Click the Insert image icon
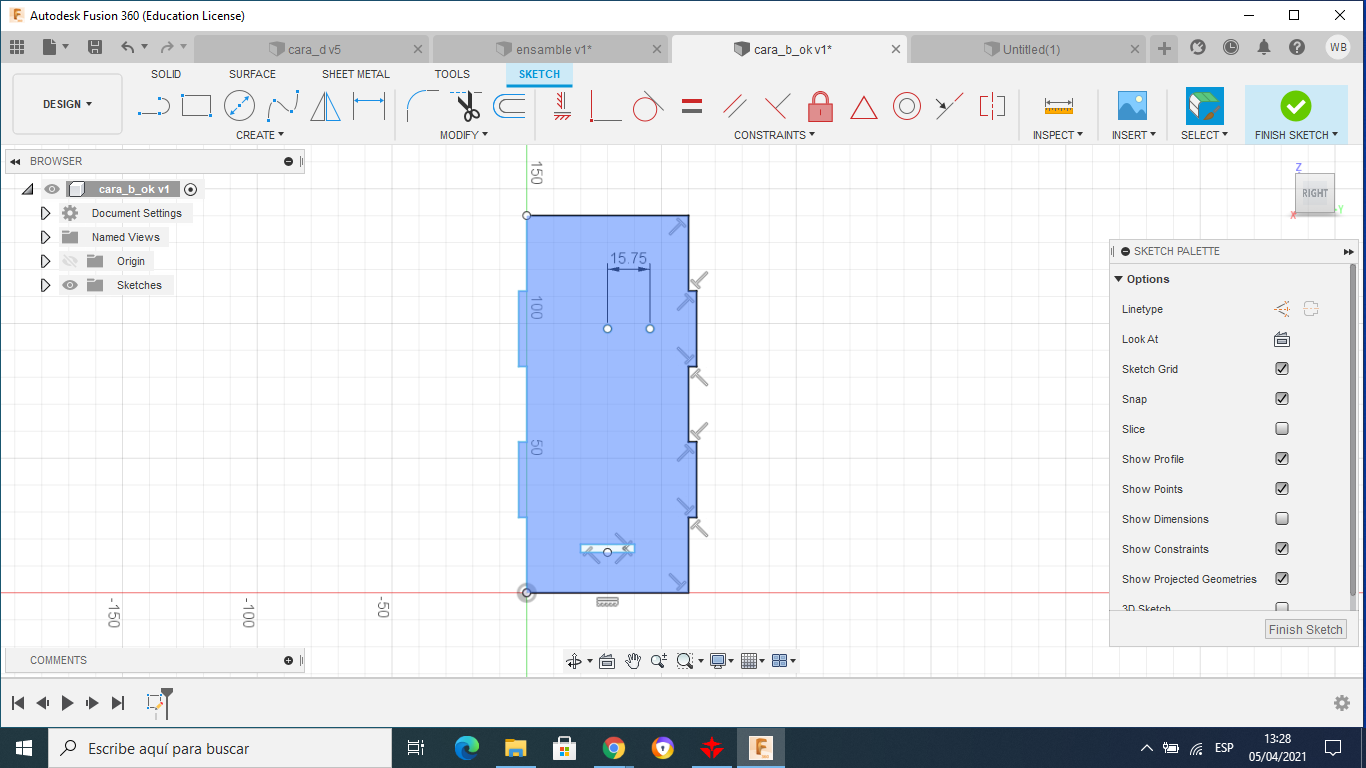The width and height of the screenshot is (1366, 768). (1132, 105)
